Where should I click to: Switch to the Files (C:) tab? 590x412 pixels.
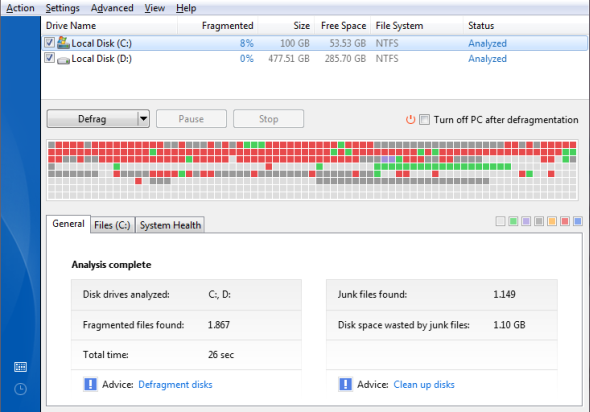coord(112,225)
